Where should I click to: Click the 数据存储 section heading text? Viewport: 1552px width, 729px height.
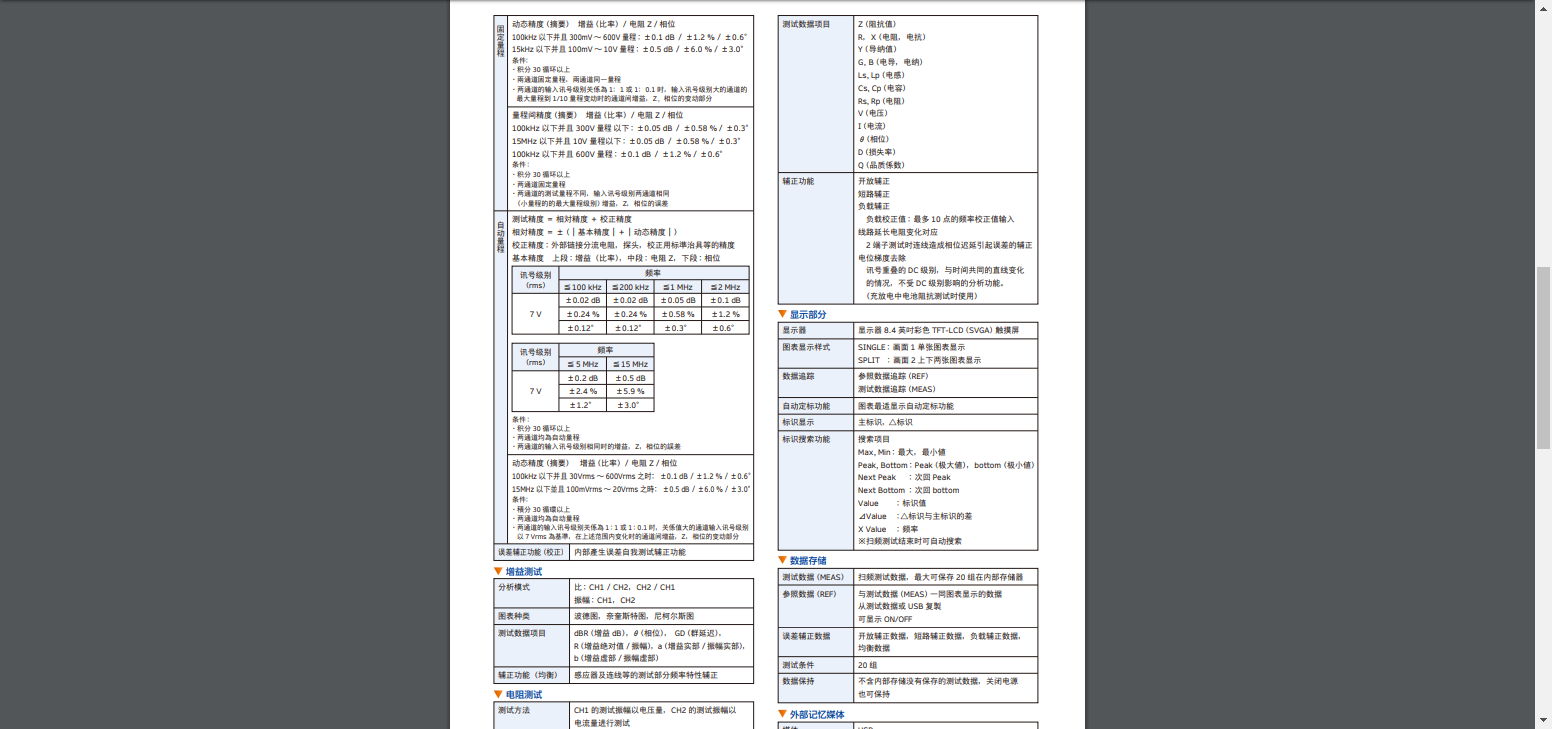(x=809, y=561)
